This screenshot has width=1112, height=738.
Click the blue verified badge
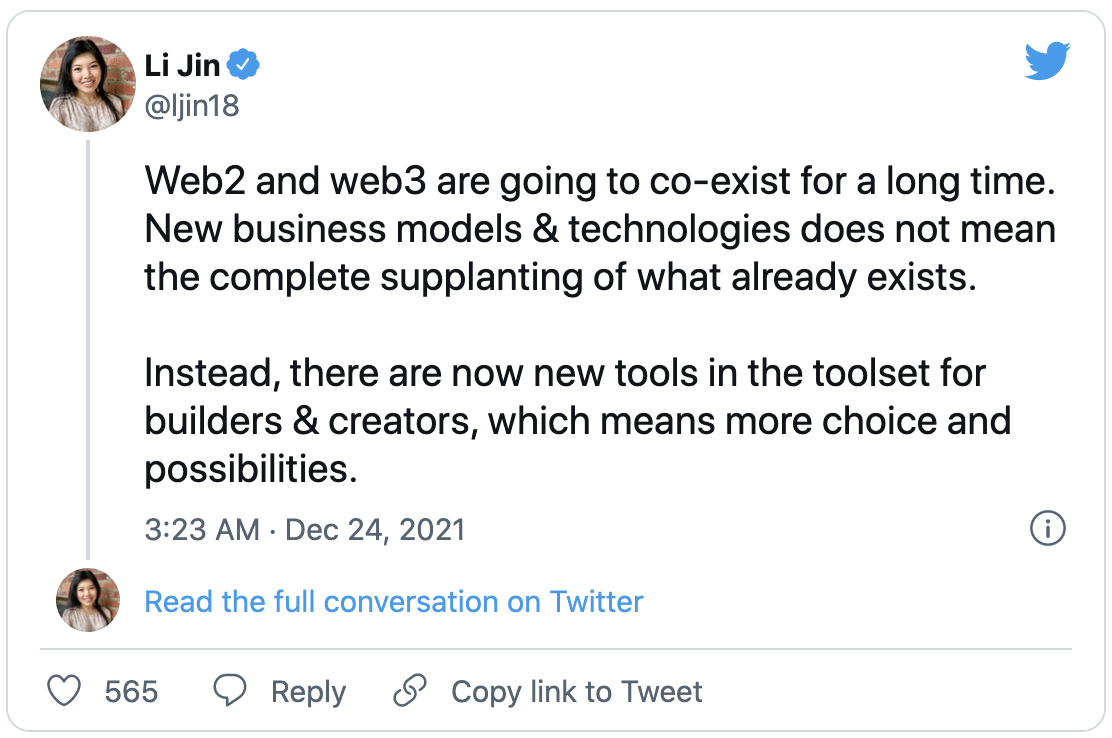[244, 66]
